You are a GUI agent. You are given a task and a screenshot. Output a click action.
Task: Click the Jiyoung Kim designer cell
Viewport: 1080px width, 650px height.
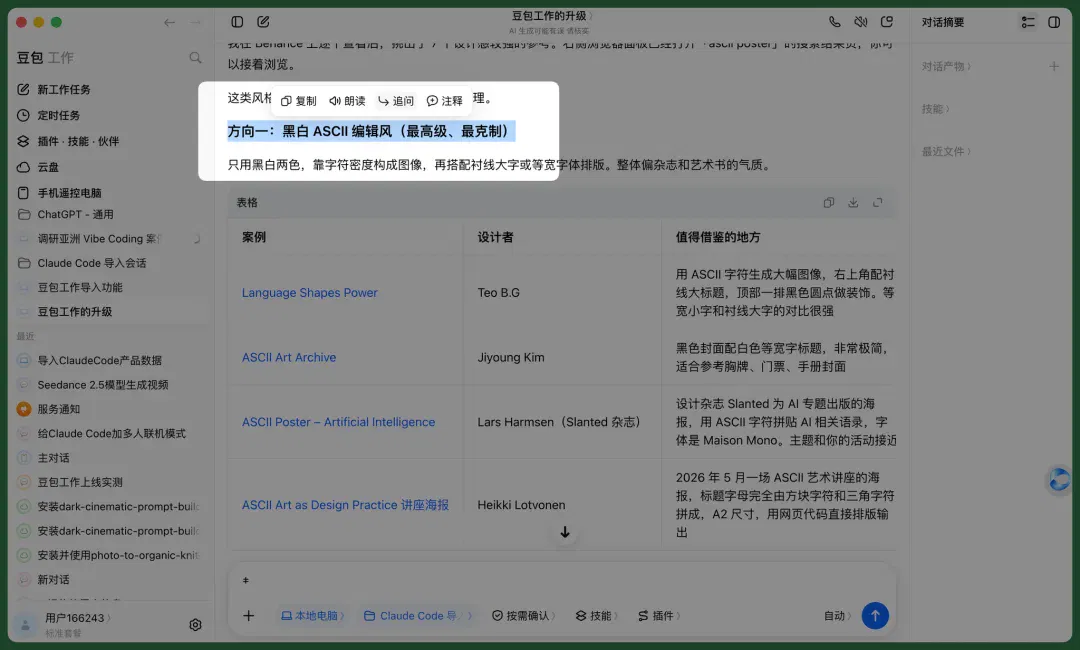(x=510, y=357)
